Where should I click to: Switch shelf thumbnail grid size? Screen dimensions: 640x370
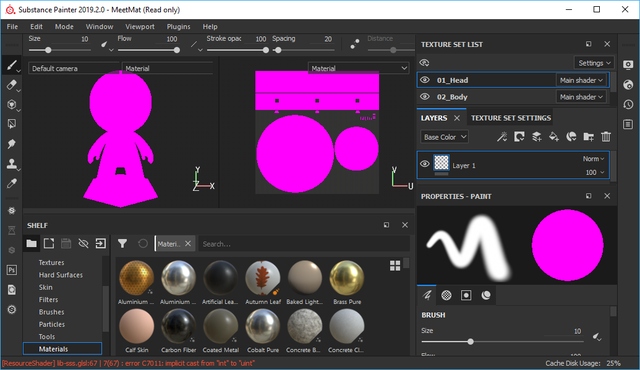tap(395, 266)
